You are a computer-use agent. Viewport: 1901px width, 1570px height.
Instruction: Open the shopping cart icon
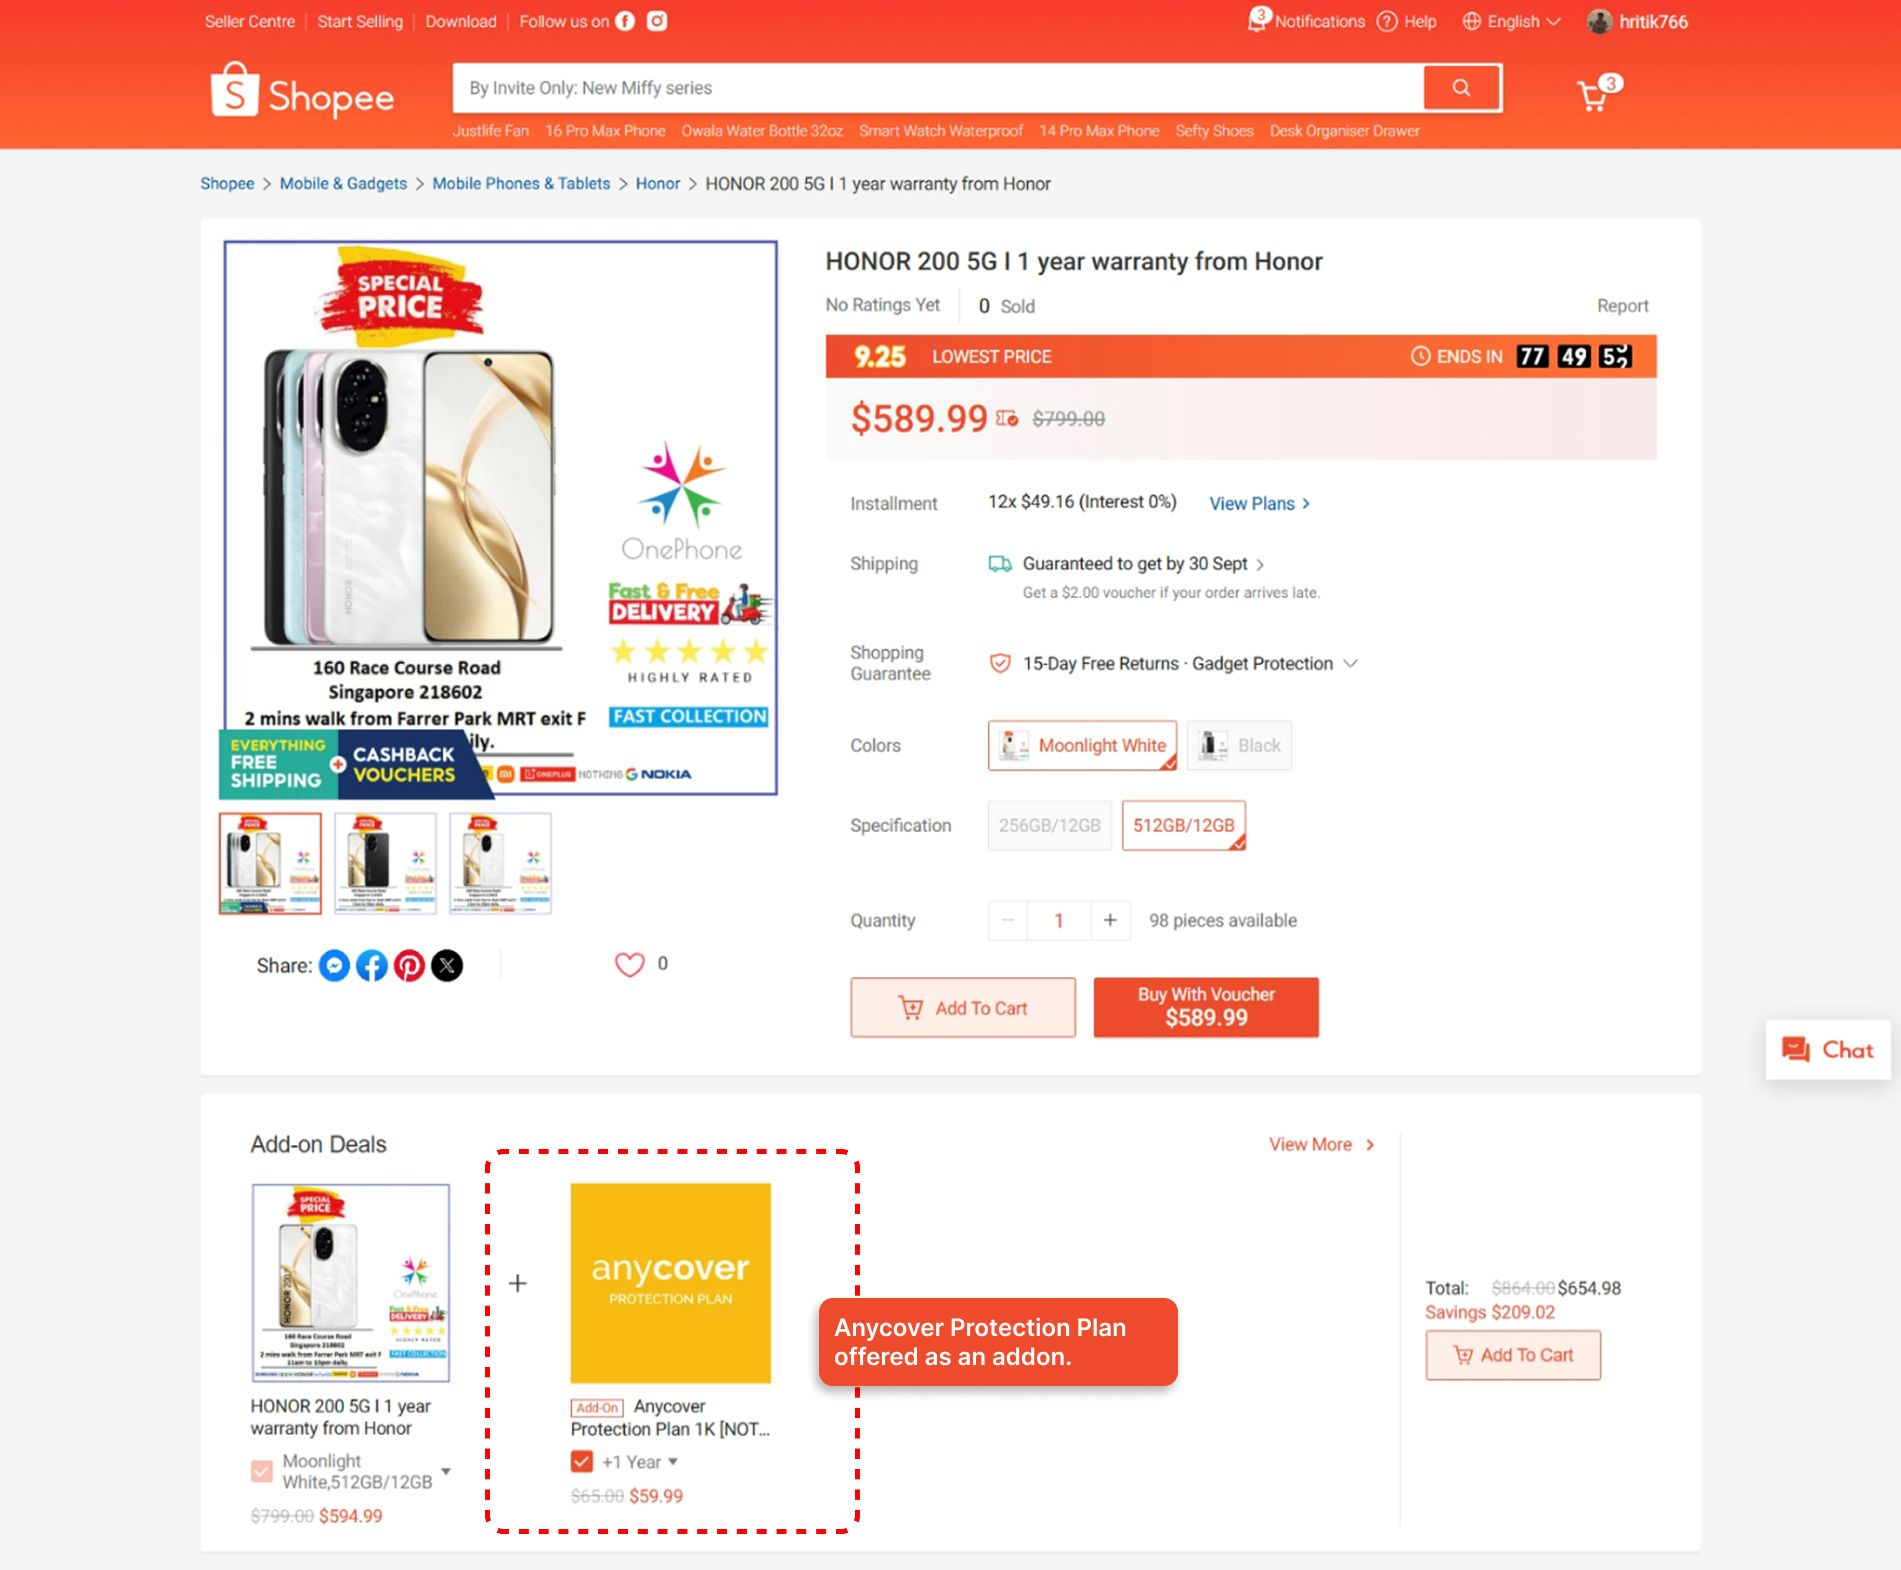pyautogui.click(x=1591, y=96)
